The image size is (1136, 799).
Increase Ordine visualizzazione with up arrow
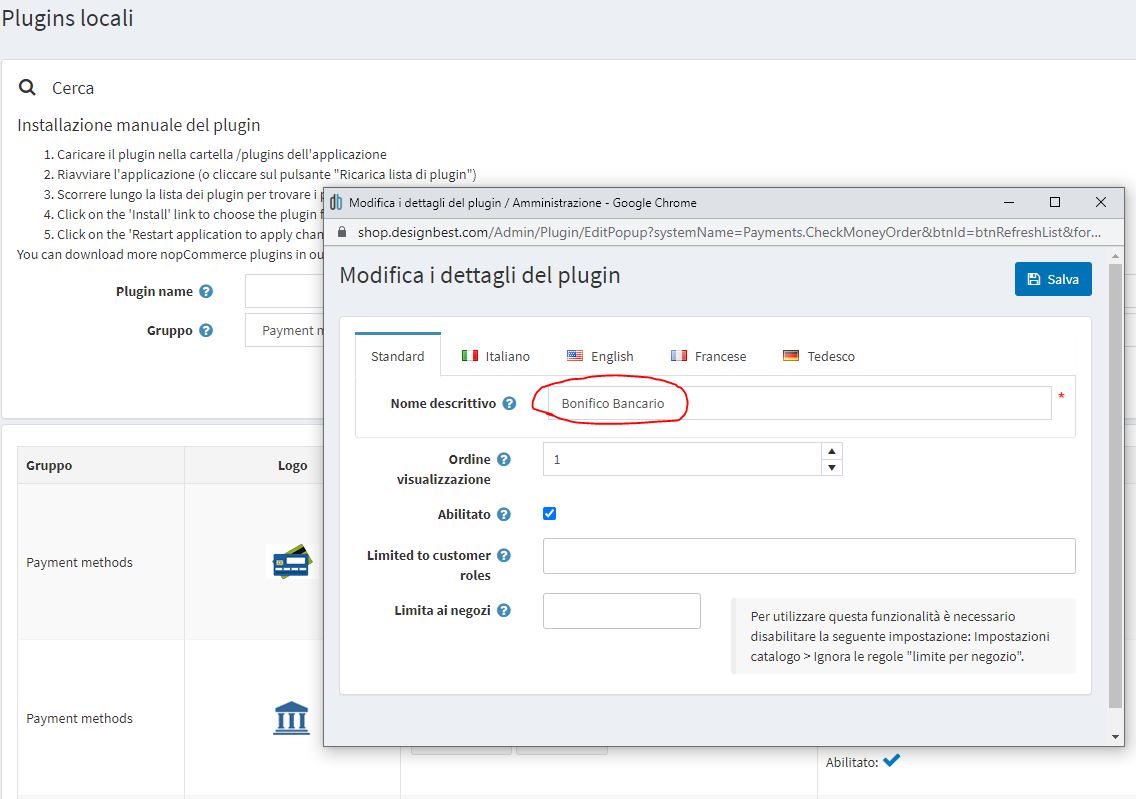coord(832,451)
